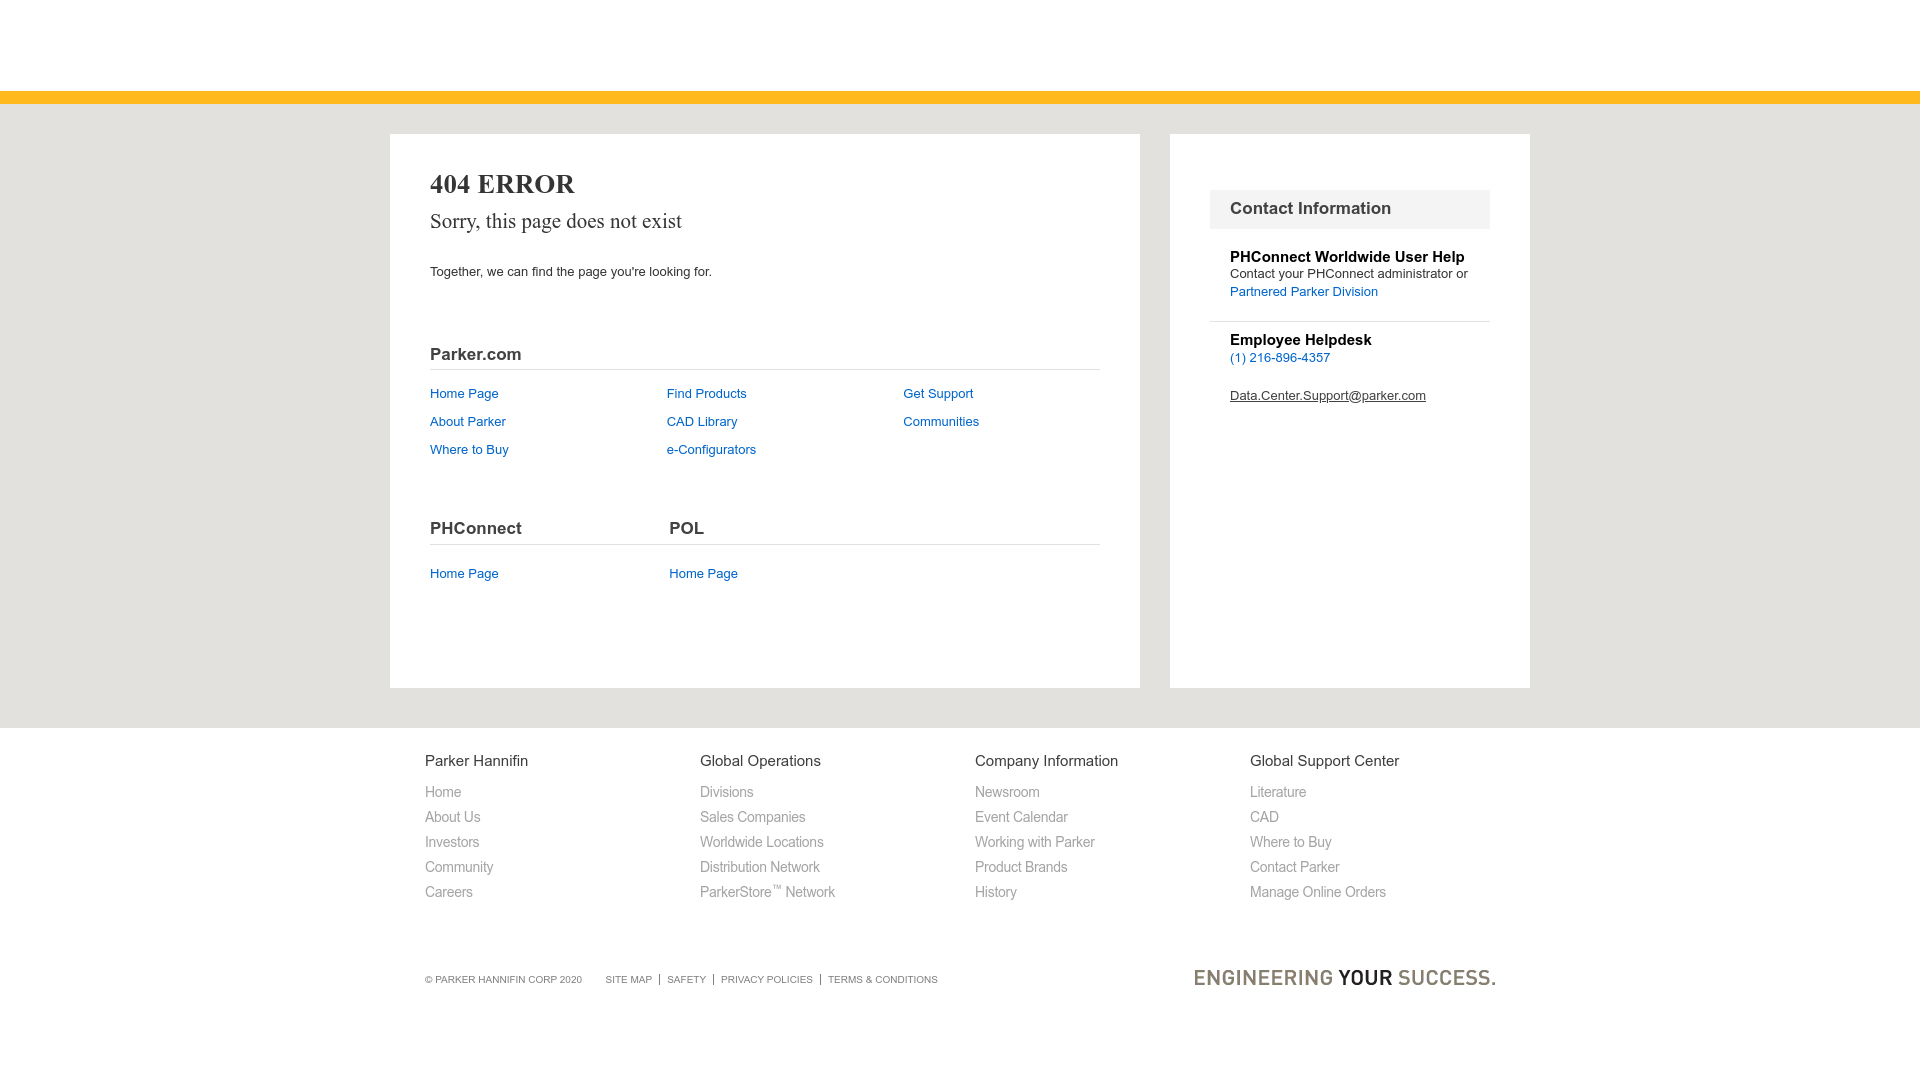This screenshot has height=1080, width=1920.
Task: Click the SAFETY footer link
Action: tap(686, 980)
